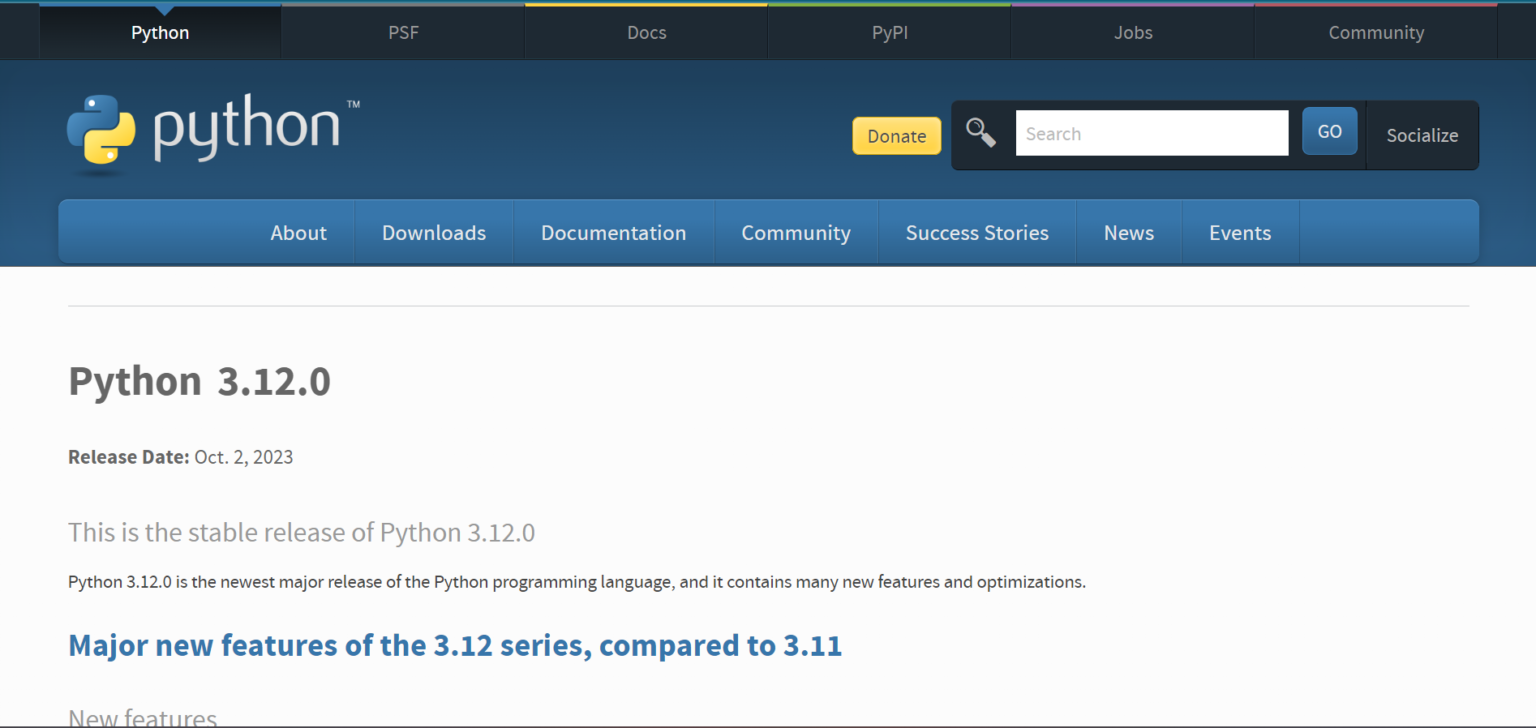
Task: Open the Downloads menu
Action: 433,232
